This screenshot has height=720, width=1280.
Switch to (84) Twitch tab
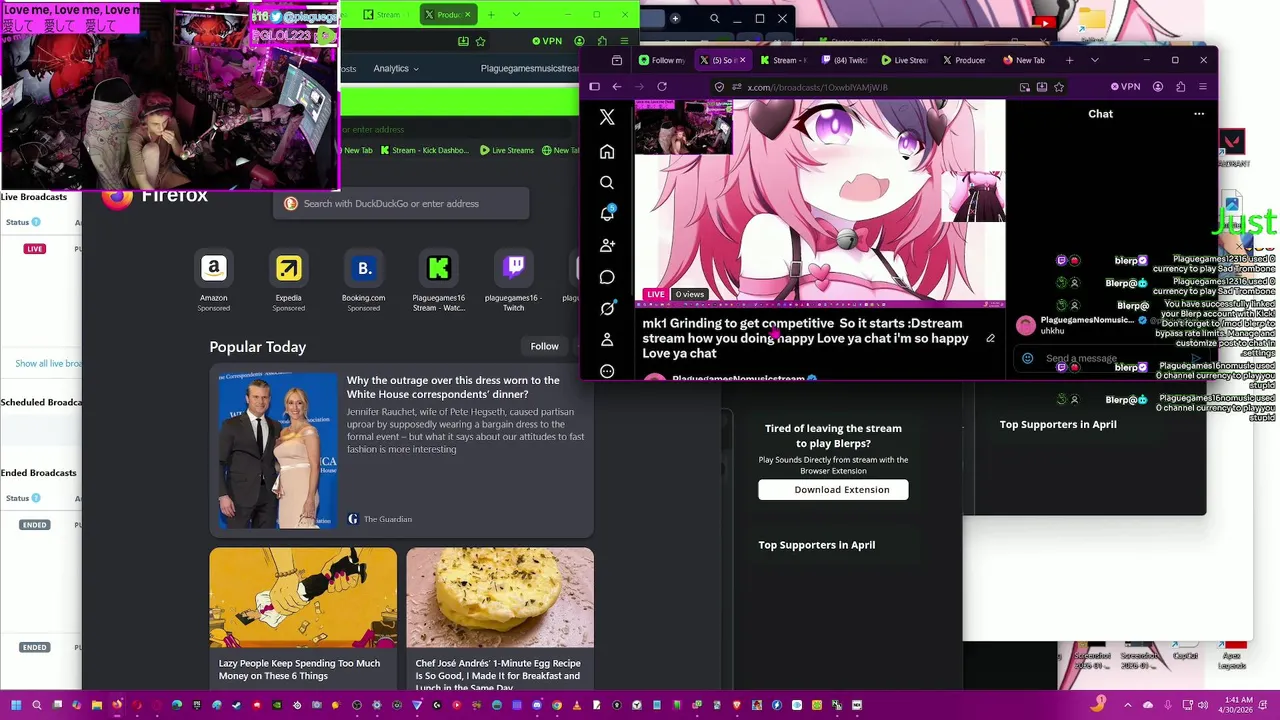tap(843, 60)
